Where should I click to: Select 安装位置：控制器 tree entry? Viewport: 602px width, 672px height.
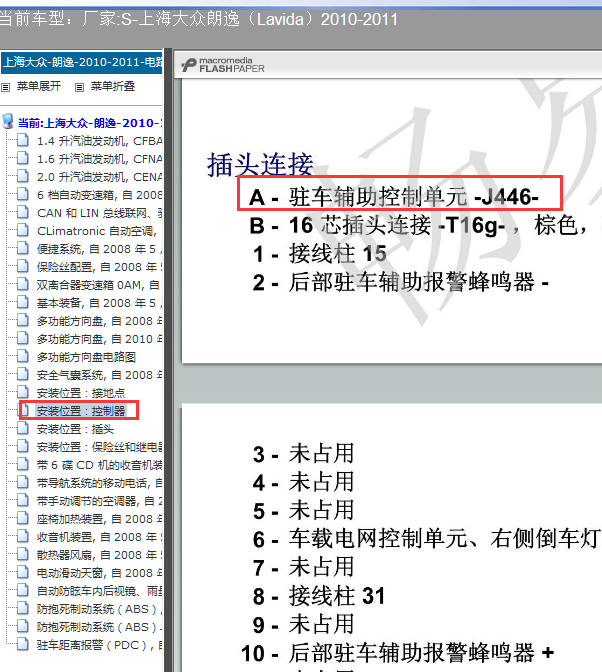pyautogui.click(x=81, y=411)
